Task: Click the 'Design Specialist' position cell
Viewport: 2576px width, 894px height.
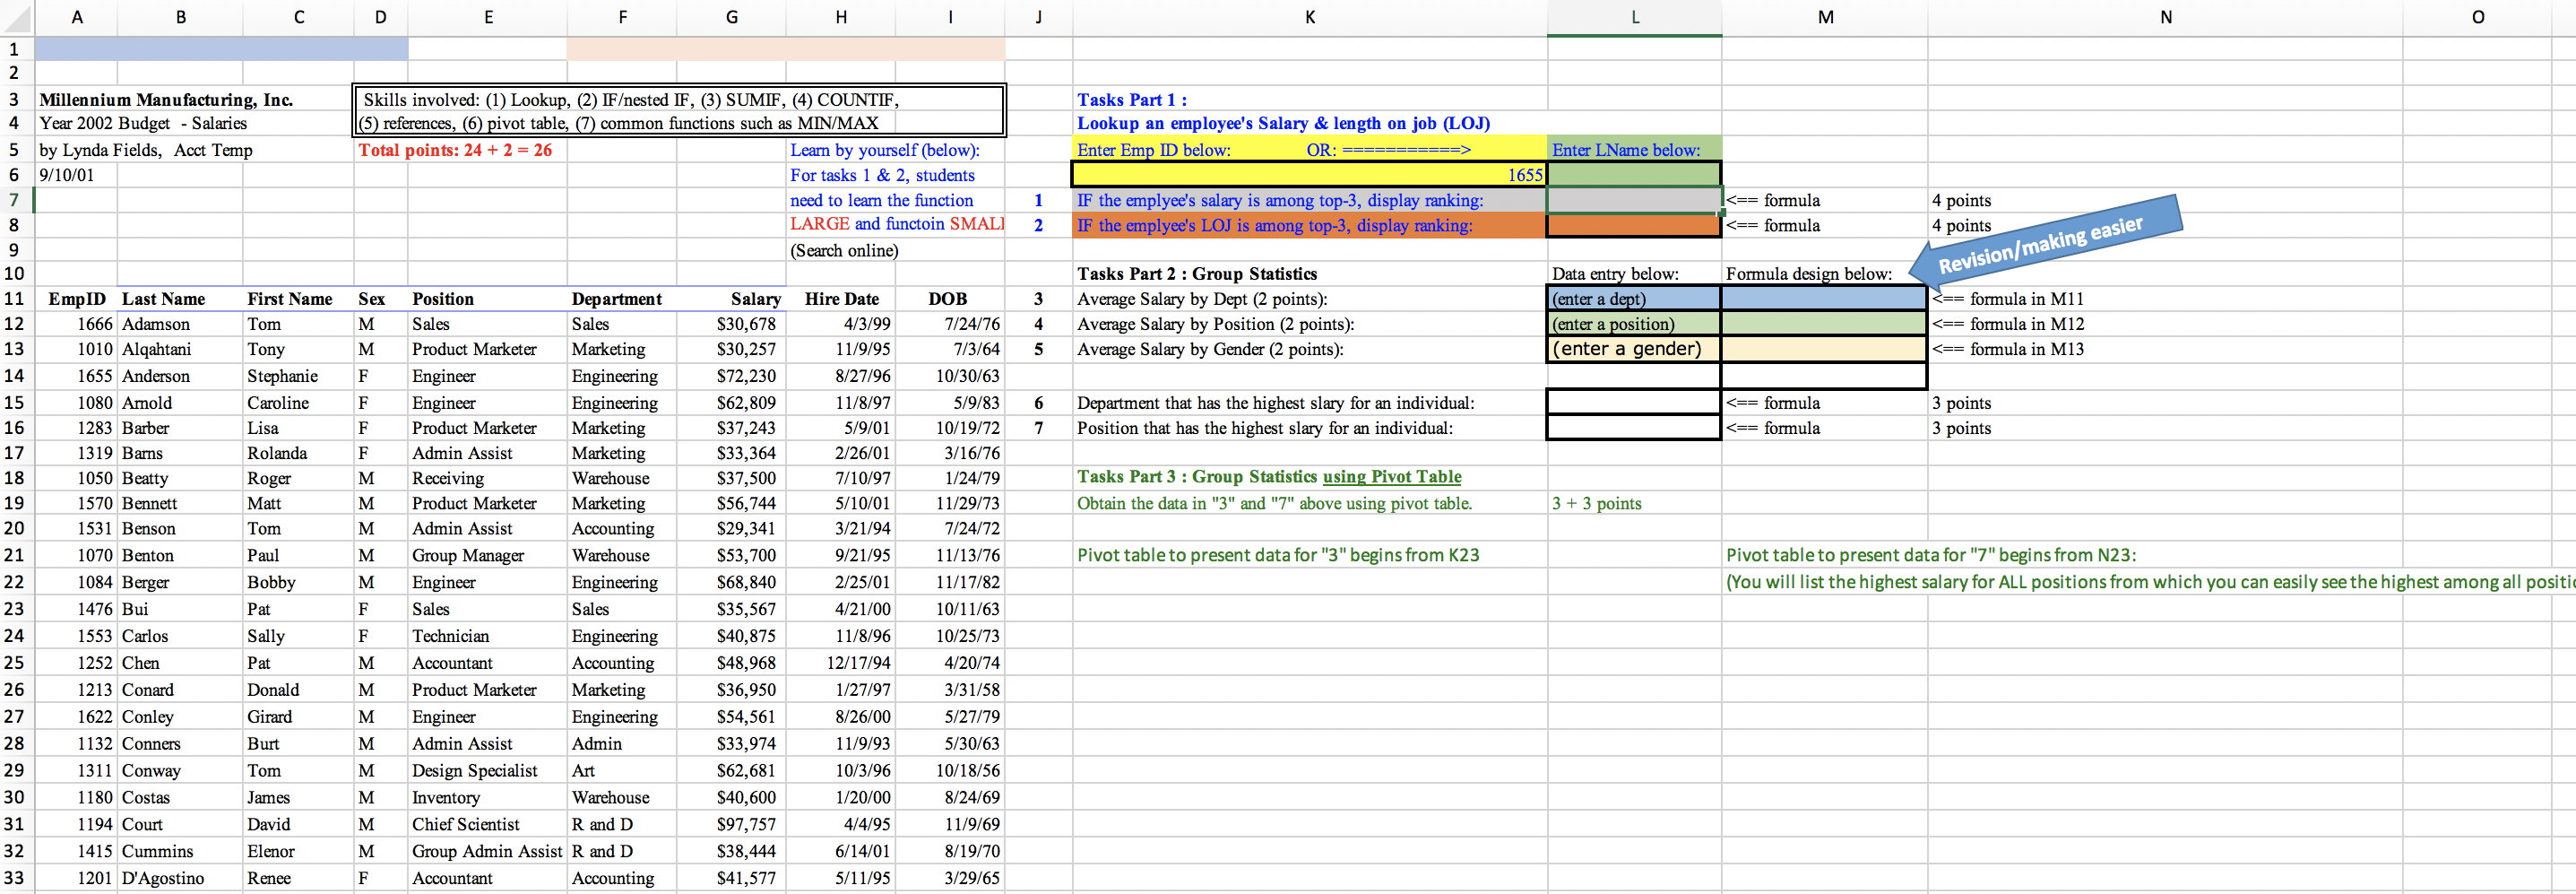Action: pyautogui.click(x=488, y=770)
